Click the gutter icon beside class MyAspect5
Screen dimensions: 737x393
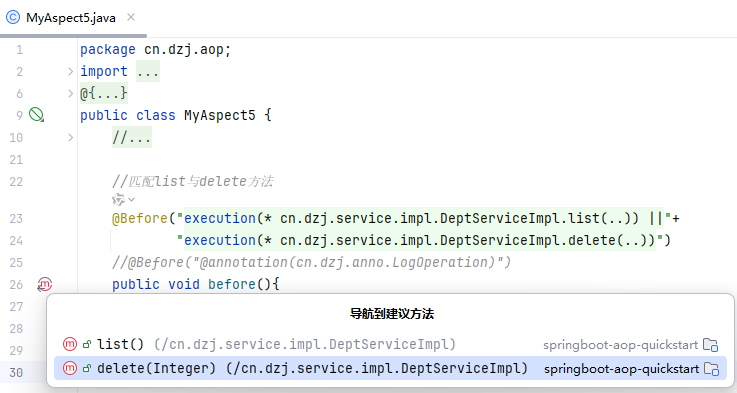36,115
